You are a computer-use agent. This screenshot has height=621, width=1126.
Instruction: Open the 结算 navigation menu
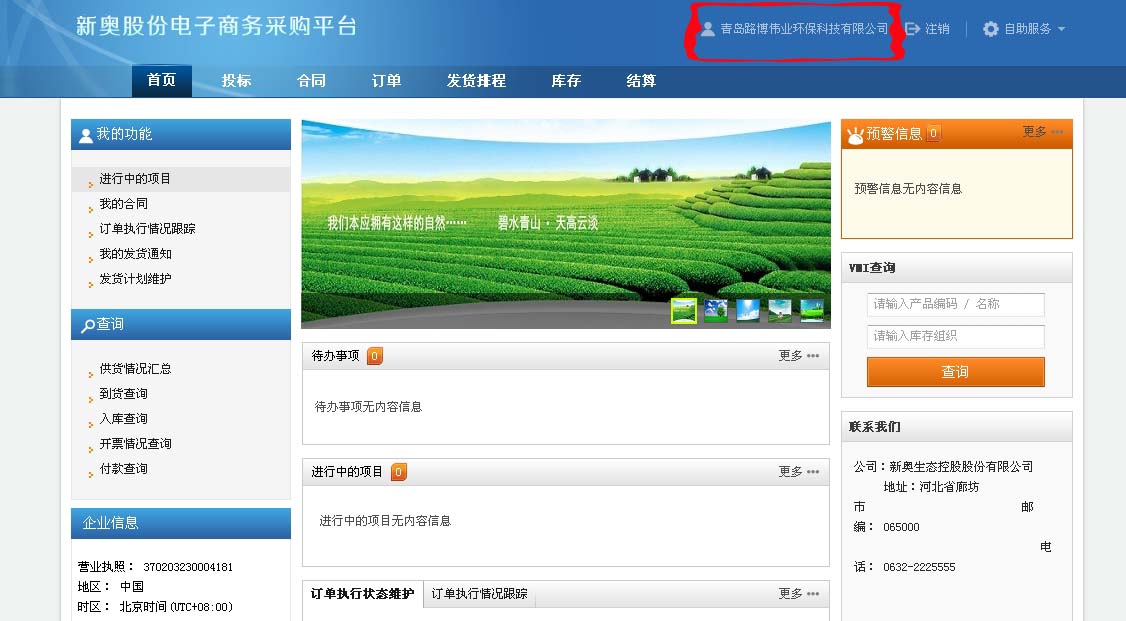tap(641, 81)
